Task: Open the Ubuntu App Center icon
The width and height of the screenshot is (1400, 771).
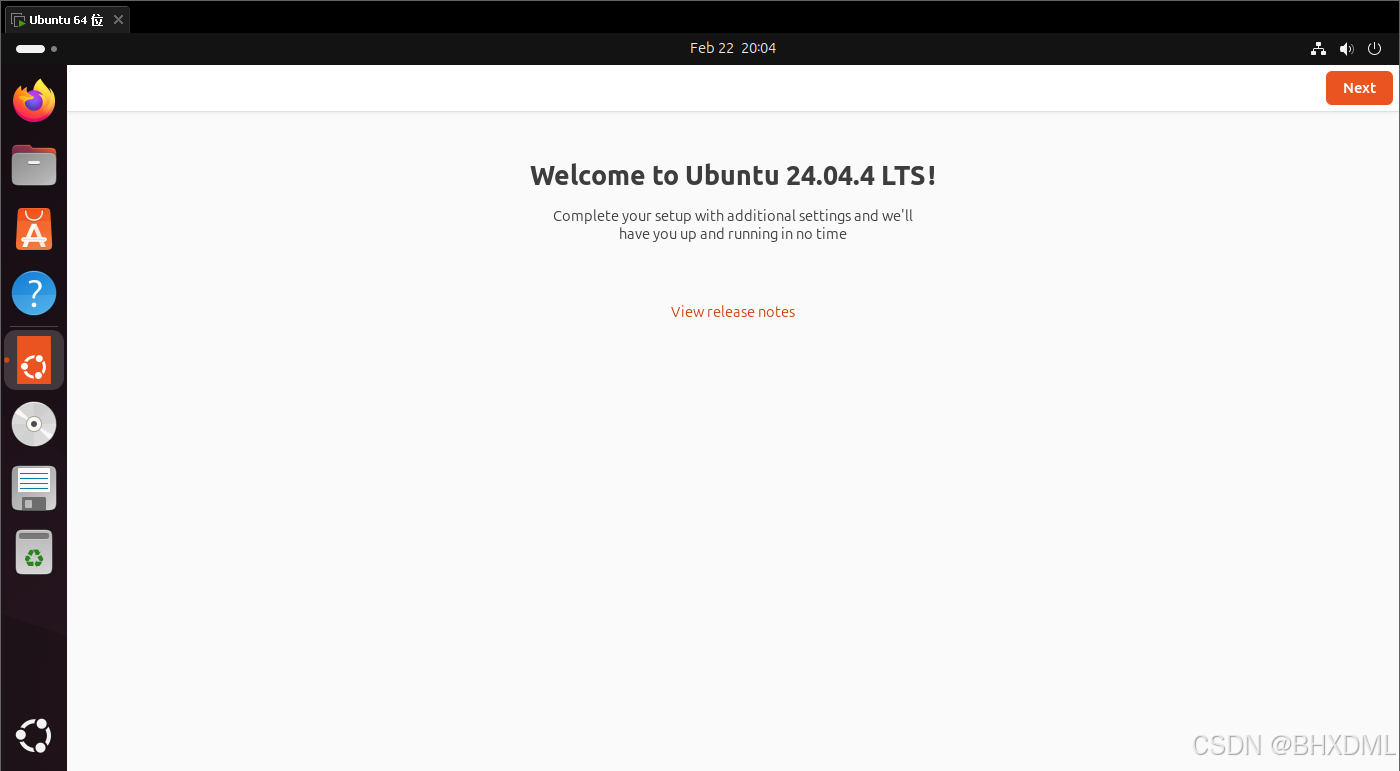Action: click(x=34, y=229)
